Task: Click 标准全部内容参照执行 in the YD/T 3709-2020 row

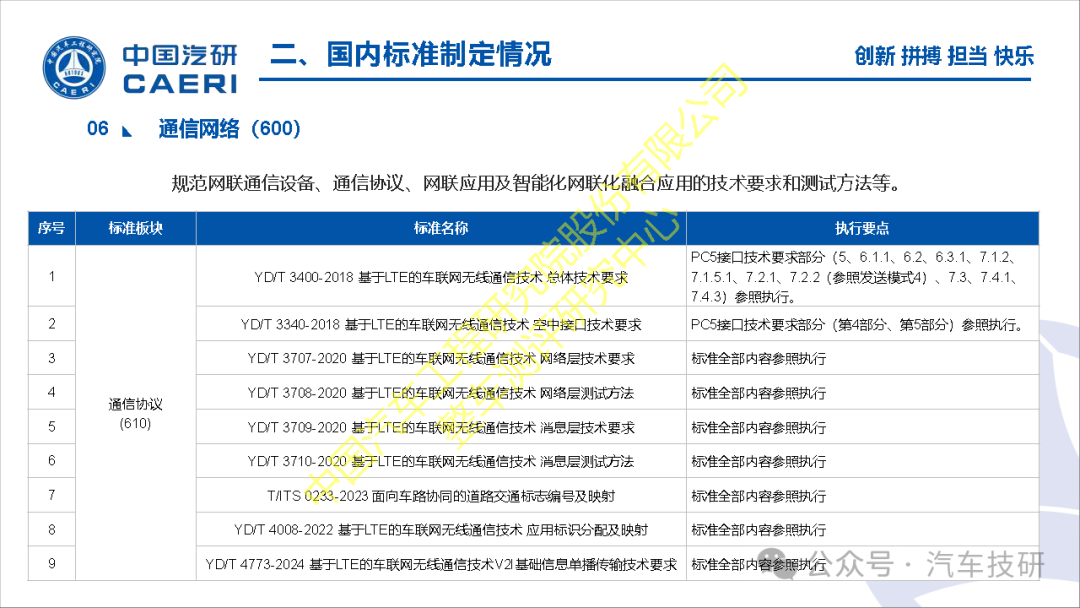Action: coord(758,428)
